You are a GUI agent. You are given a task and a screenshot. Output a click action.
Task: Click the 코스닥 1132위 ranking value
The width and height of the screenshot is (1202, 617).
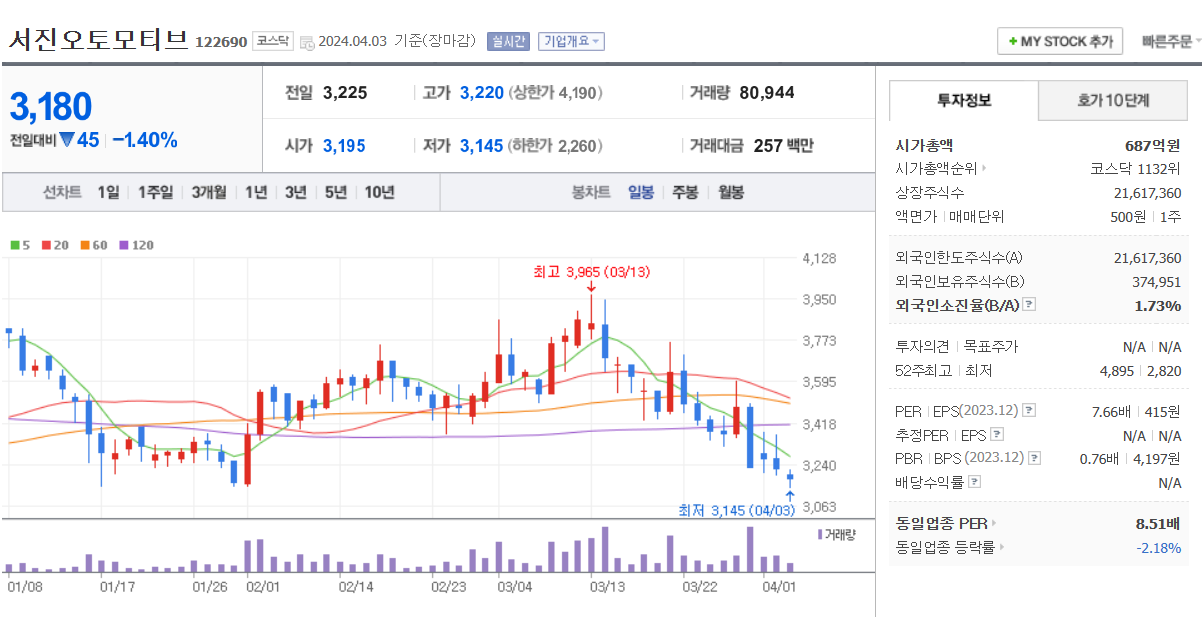point(1135,169)
